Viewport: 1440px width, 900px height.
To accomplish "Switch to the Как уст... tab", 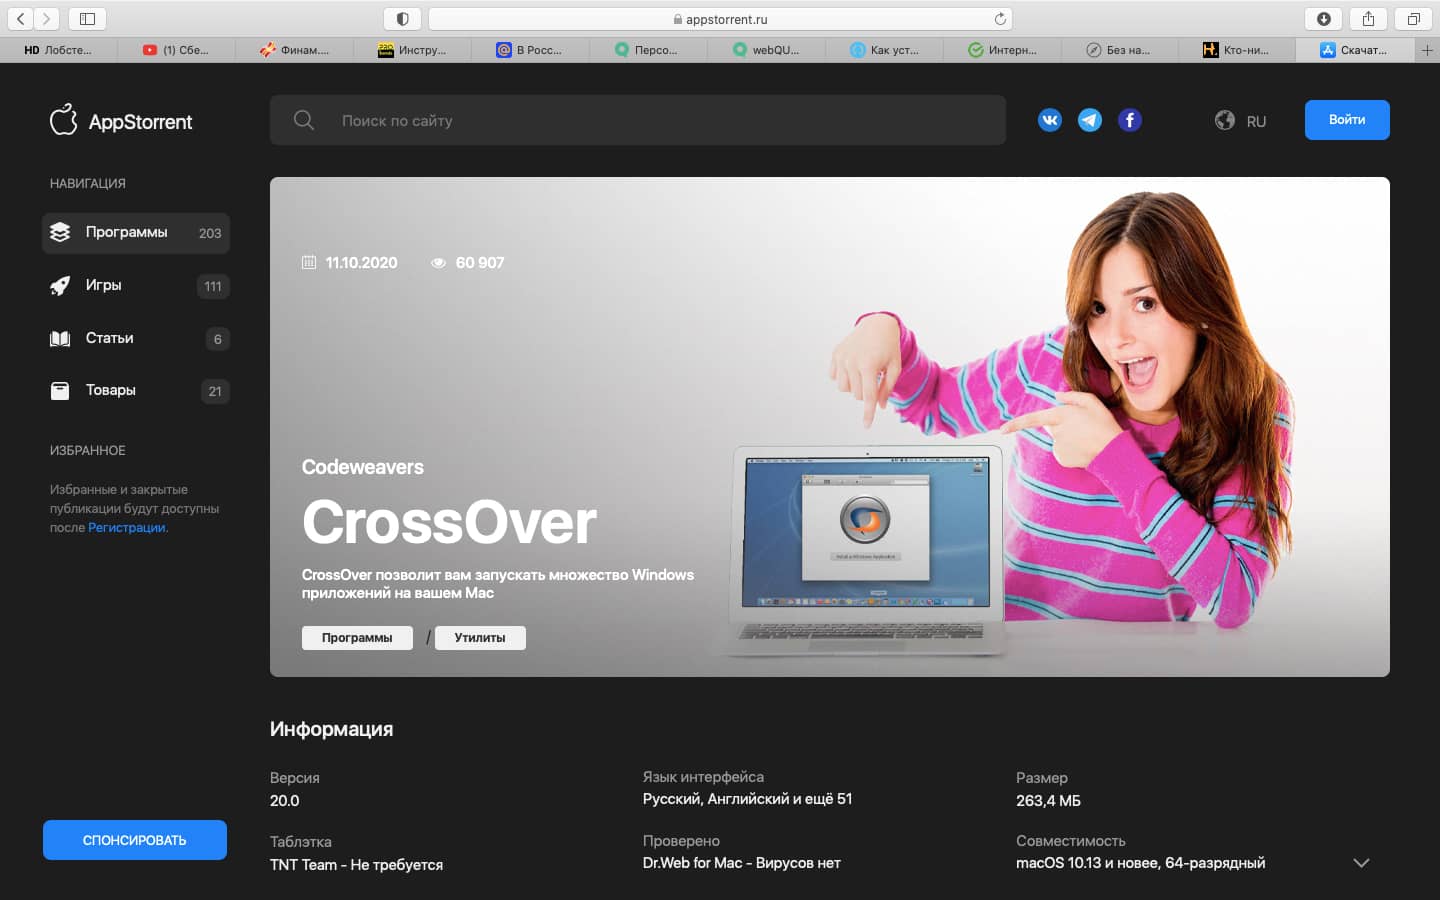I will [x=884, y=50].
